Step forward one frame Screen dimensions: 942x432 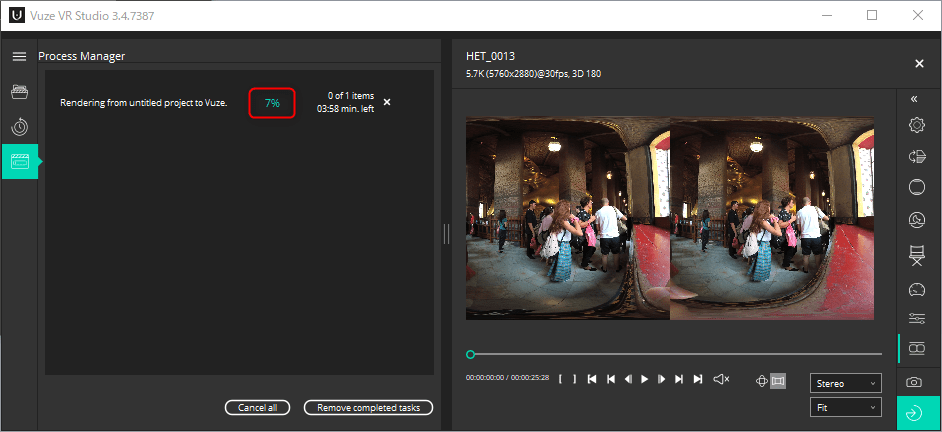[661, 379]
